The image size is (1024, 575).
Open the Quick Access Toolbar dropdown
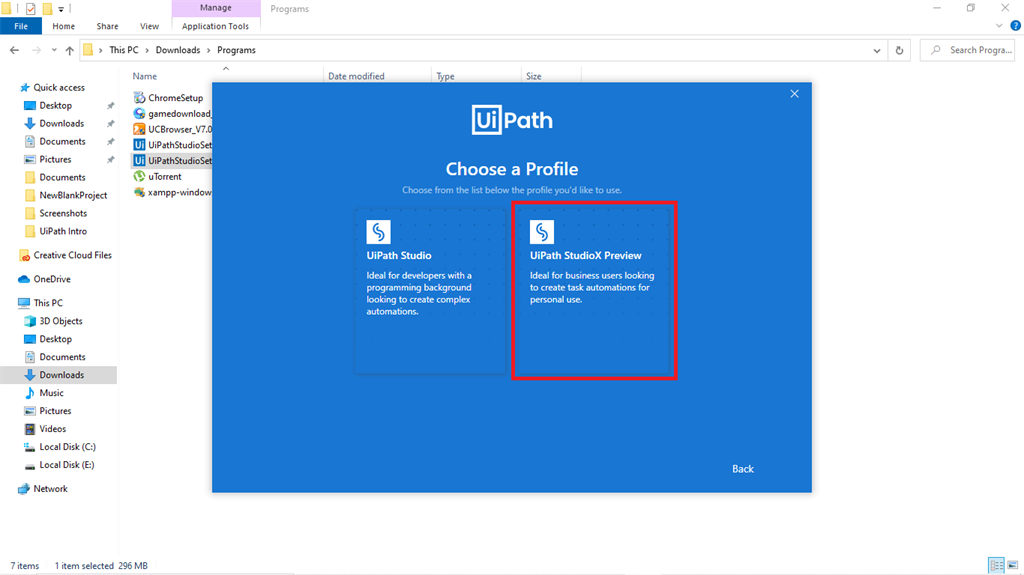61,9
